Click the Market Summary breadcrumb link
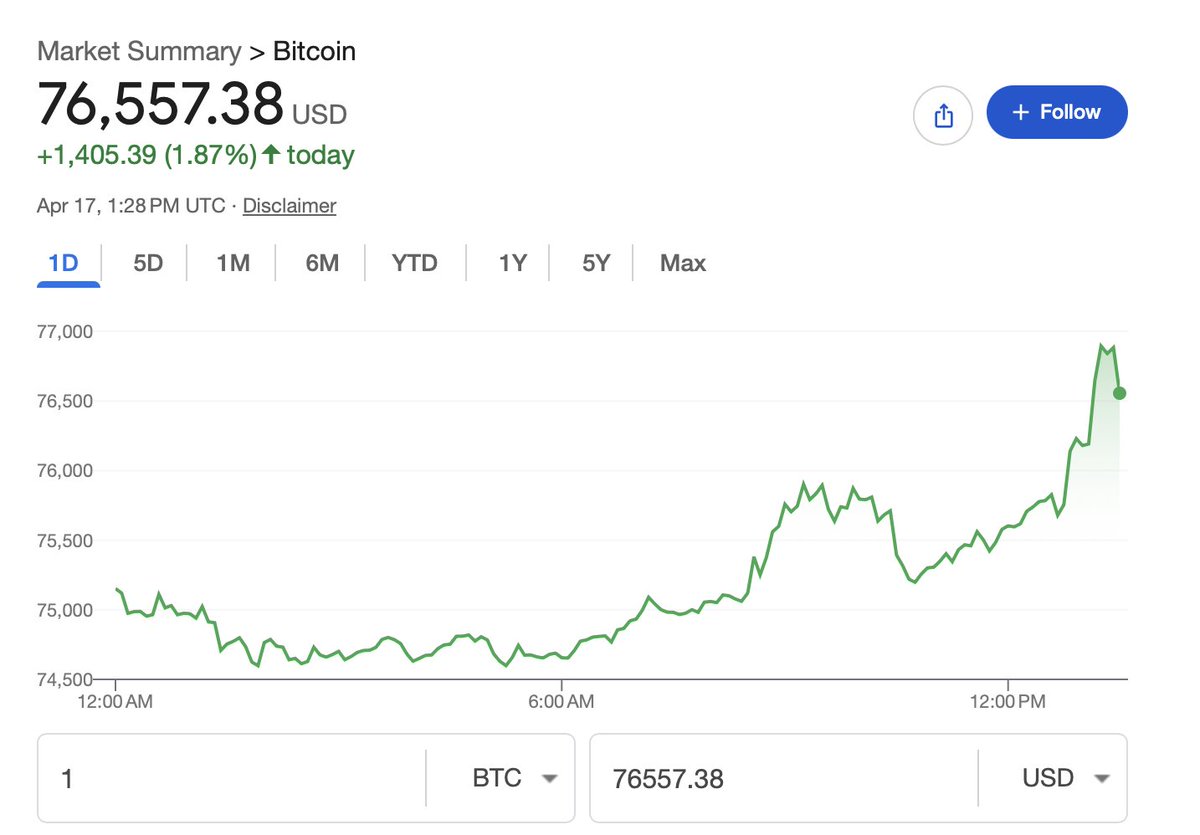The width and height of the screenshot is (1200, 835). coord(139,51)
